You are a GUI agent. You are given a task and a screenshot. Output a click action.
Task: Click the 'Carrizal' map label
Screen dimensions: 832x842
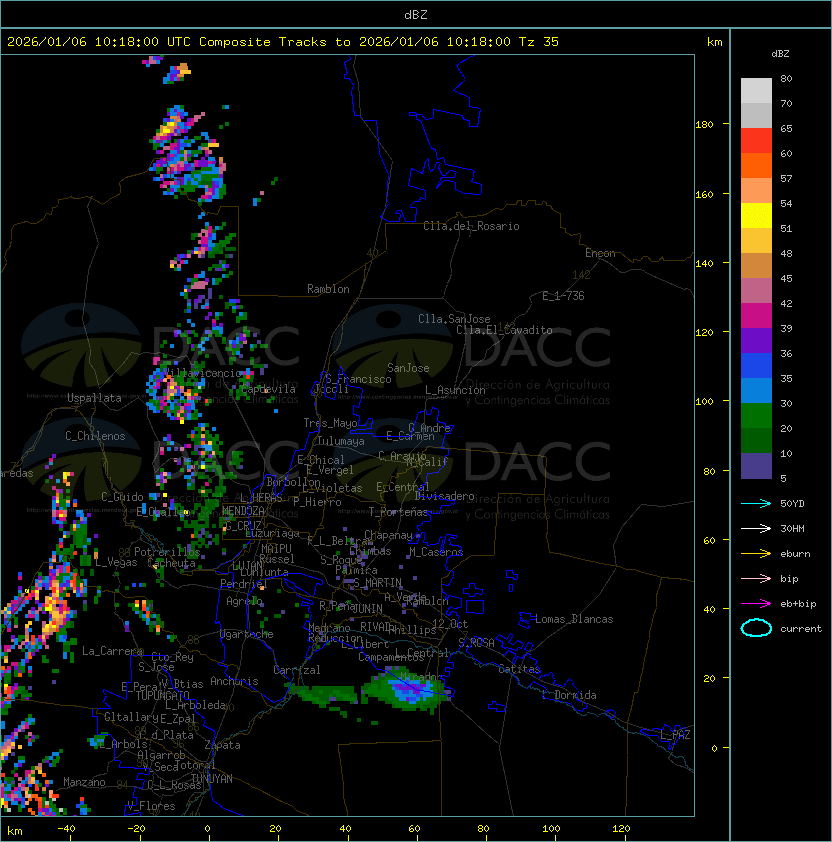click(297, 670)
